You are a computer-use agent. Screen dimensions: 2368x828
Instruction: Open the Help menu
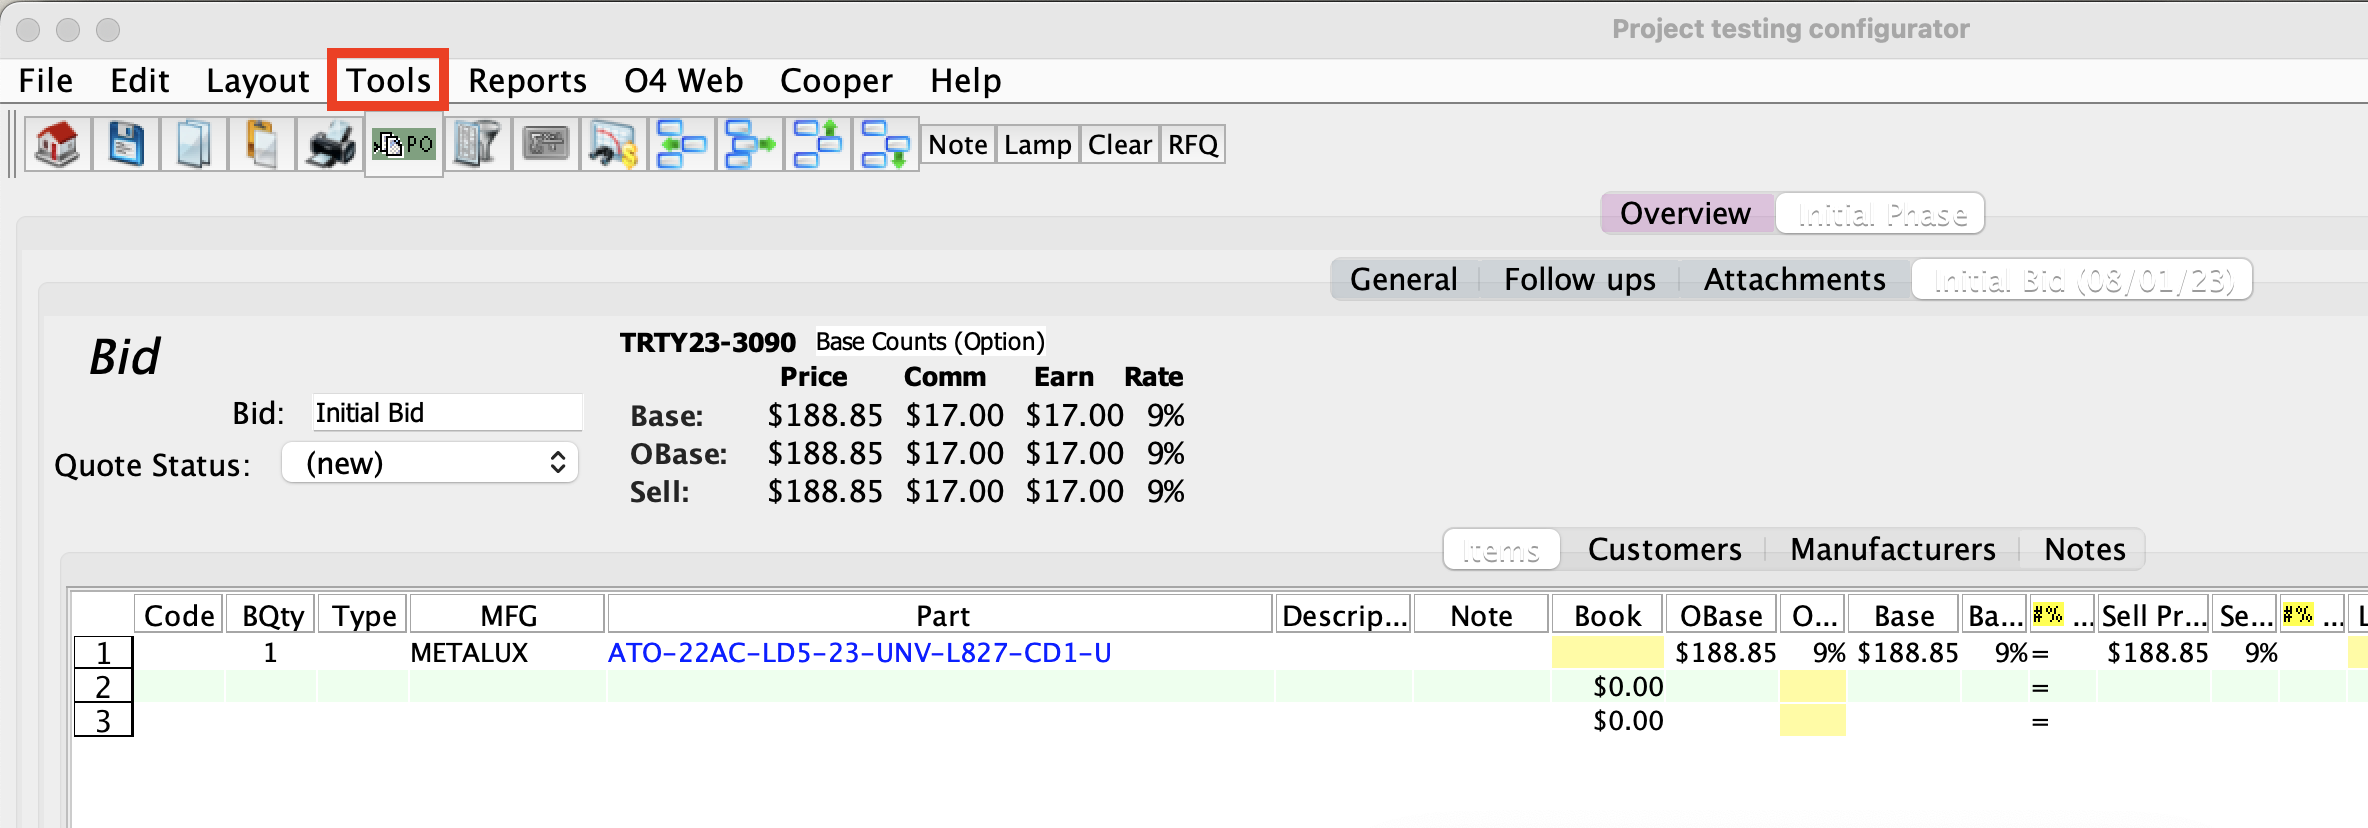966,81
